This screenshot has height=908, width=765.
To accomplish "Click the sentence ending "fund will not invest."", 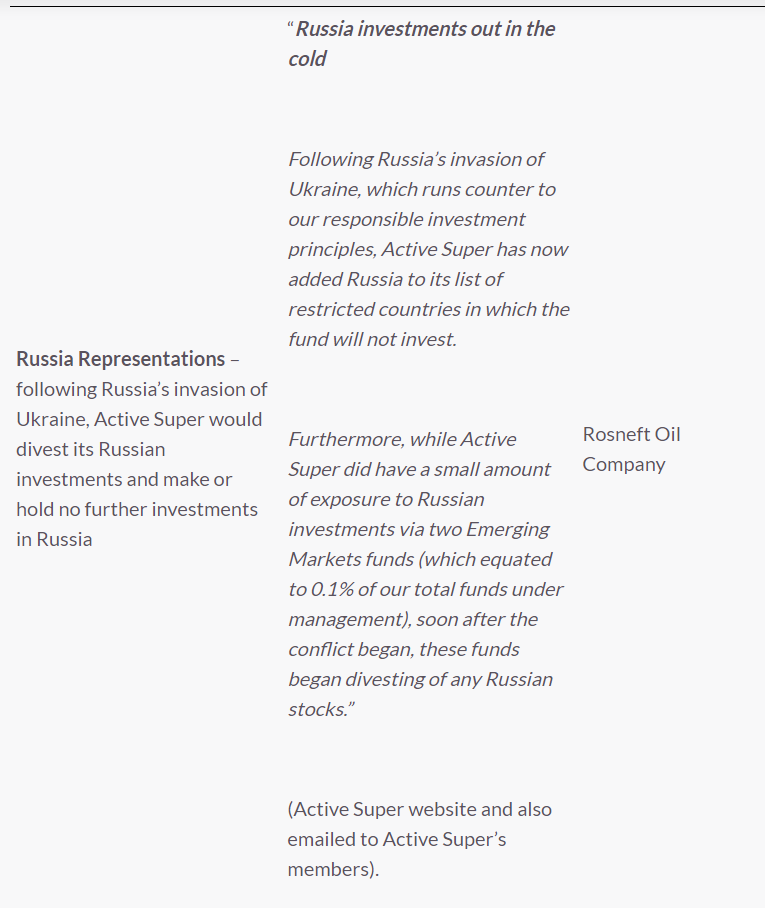I will (372, 339).
